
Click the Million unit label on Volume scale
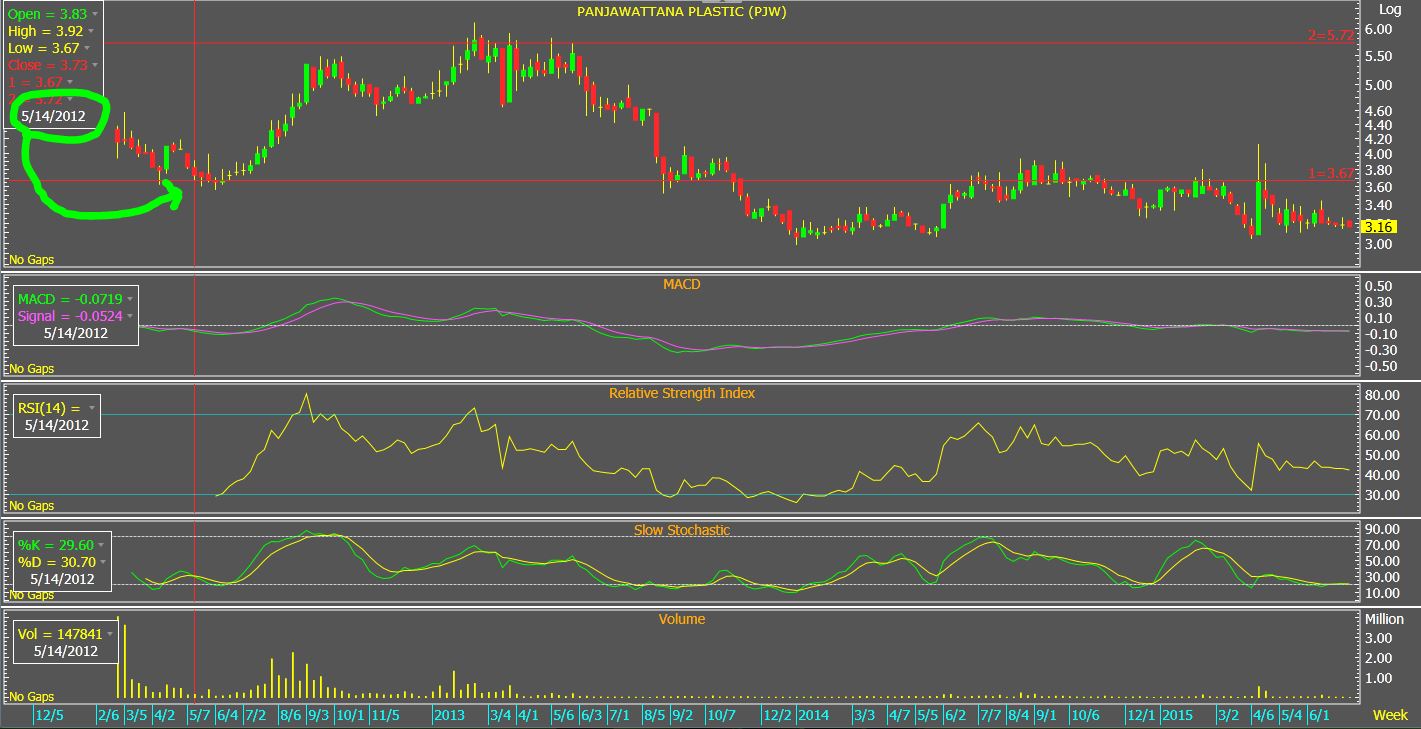point(1384,619)
